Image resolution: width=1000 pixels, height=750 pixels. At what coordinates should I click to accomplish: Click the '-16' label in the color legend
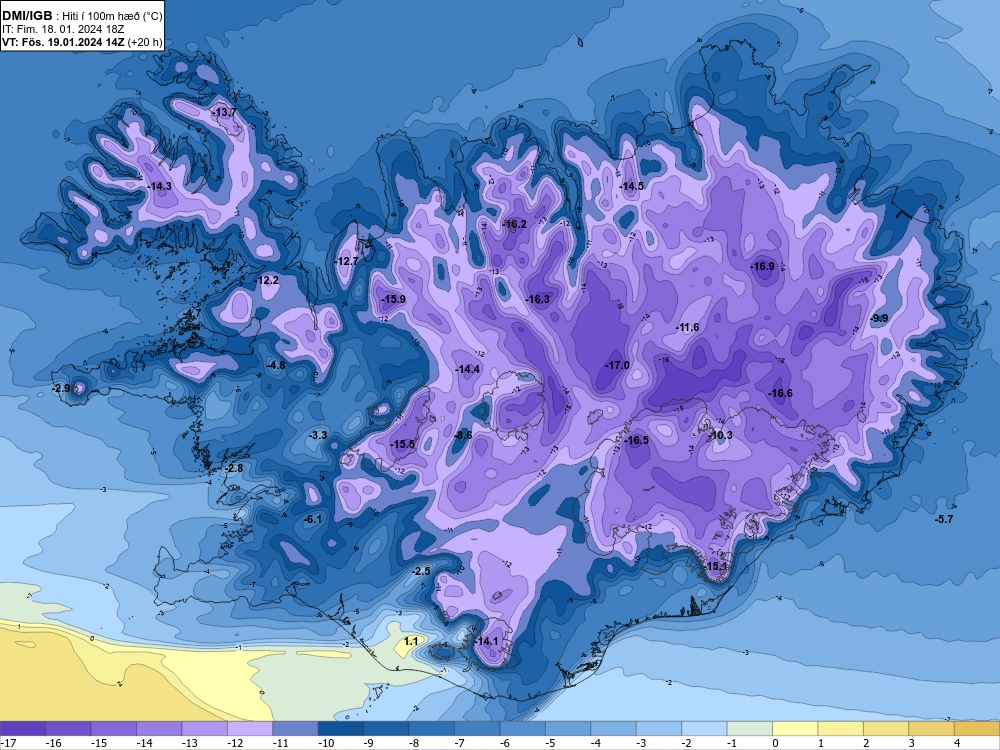coord(53,742)
